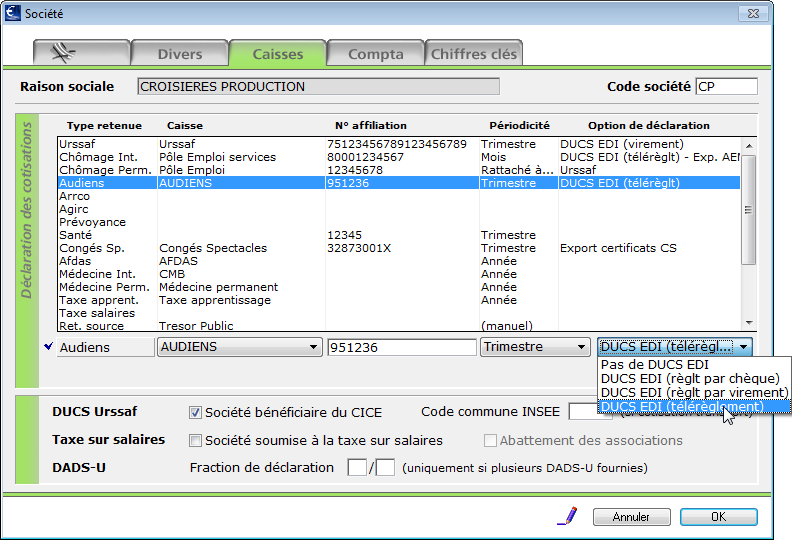Click the first DADS-U fraction field
Image resolution: width=792 pixels, height=541 pixels.
357,467
